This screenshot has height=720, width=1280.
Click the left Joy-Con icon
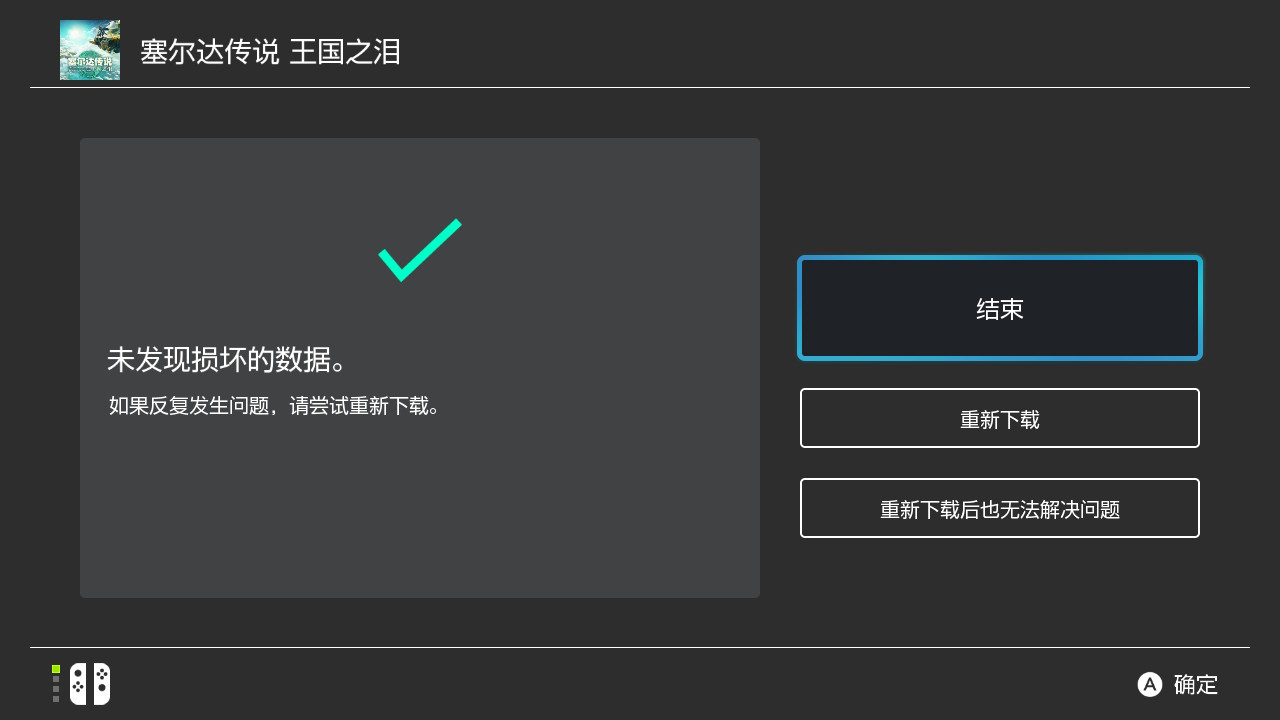click(78, 684)
